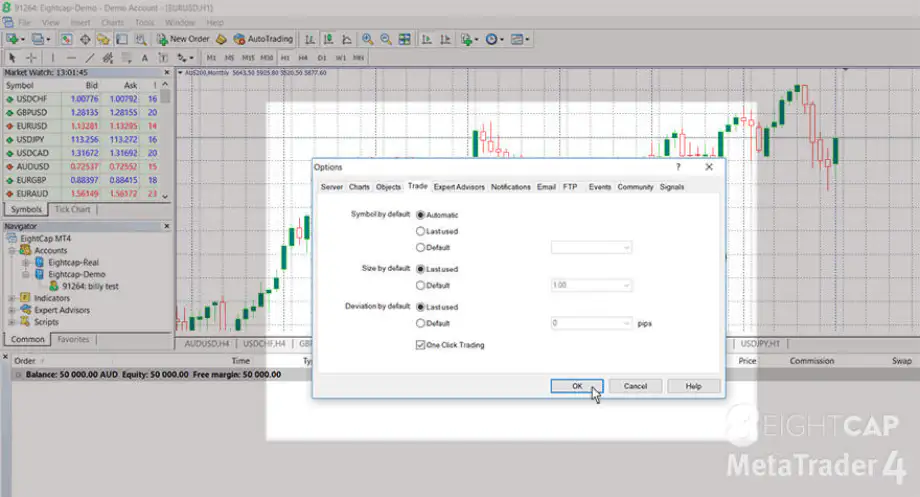Screen dimensions: 920x497
Task: Click the zoom in magnifier icon
Action: (x=367, y=39)
